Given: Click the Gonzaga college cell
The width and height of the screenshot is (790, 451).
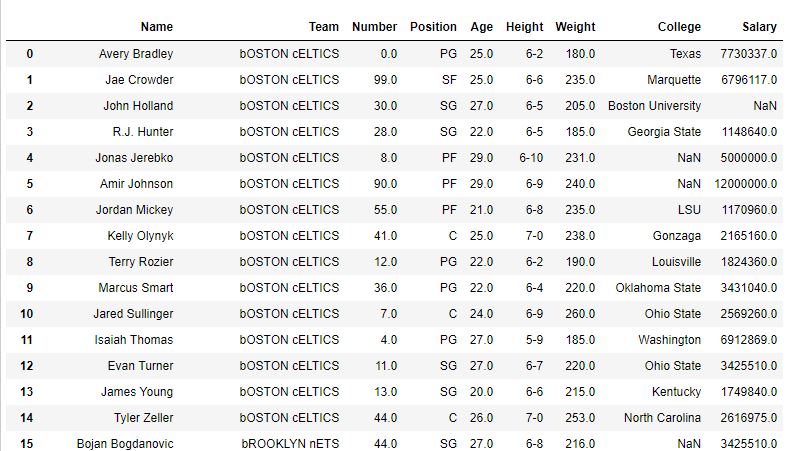Looking at the screenshot, I should pos(677,236).
